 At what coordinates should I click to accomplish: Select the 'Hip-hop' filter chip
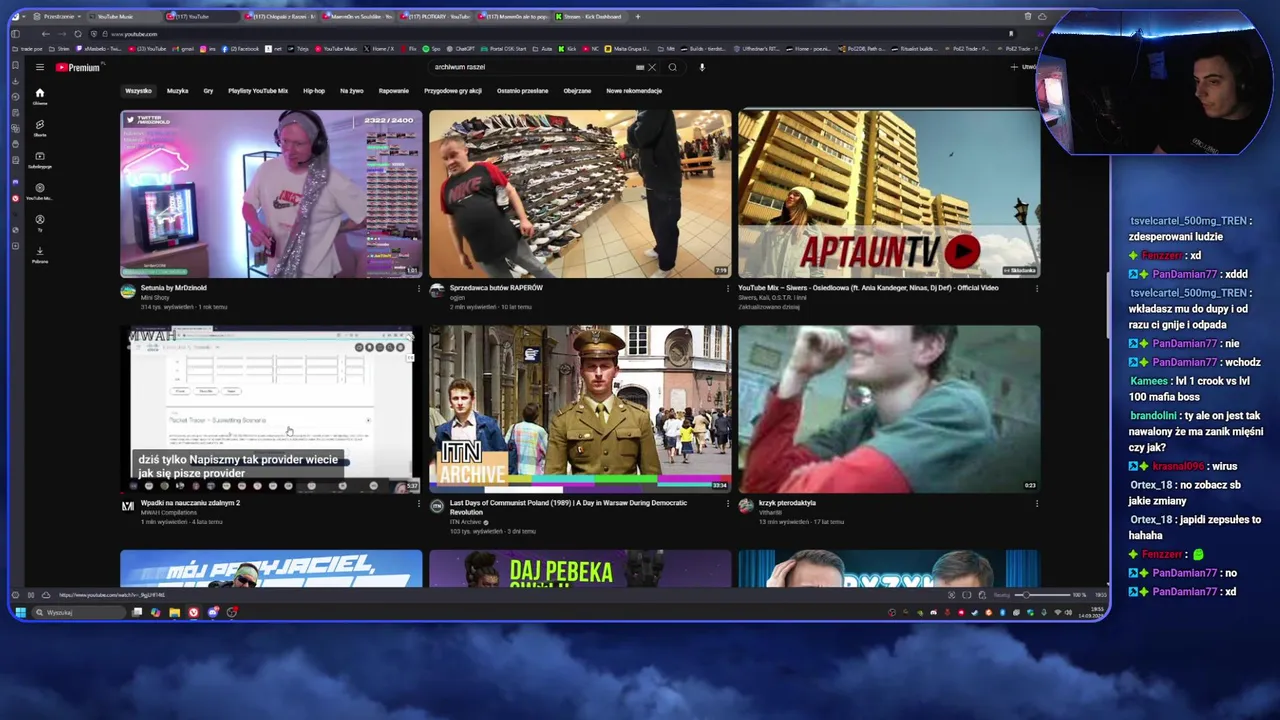[x=314, y=91]
